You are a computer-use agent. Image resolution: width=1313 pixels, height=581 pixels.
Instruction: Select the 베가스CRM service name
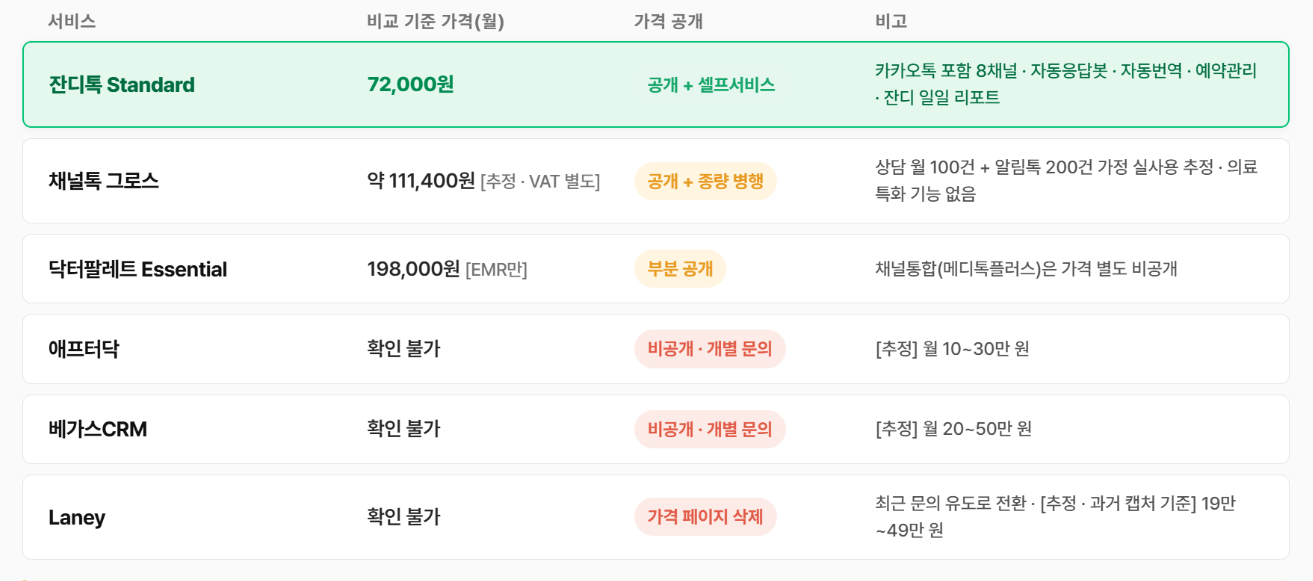click(97, 429)
